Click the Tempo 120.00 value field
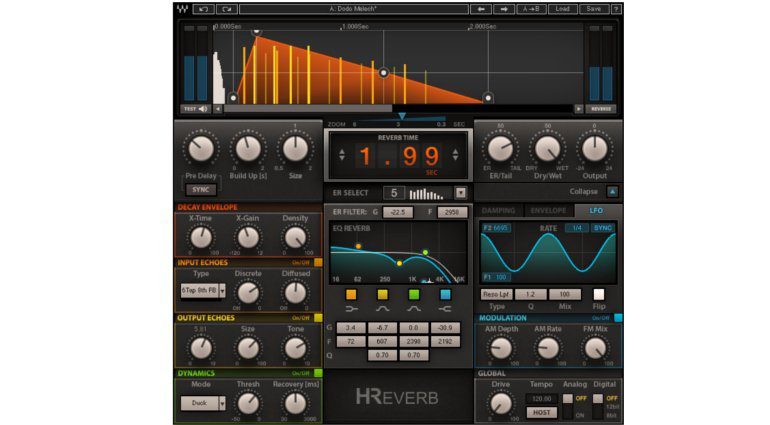Screen dimensions: 770x425 pos(542,398)
